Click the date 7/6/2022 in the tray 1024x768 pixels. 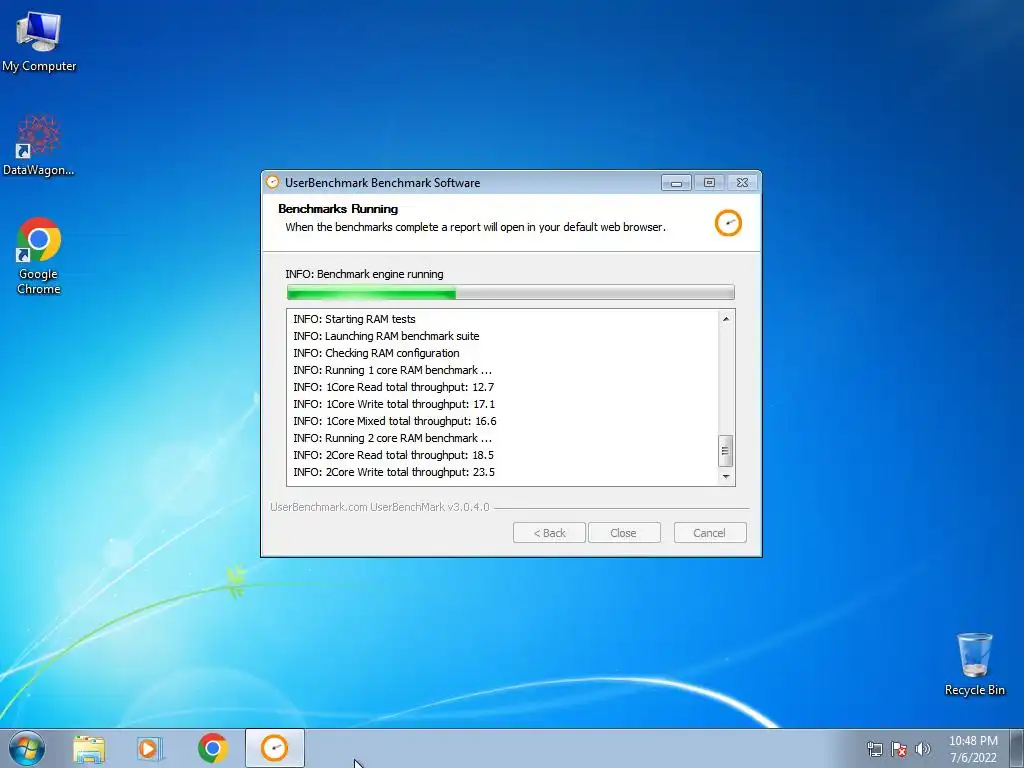coord(973,758)
